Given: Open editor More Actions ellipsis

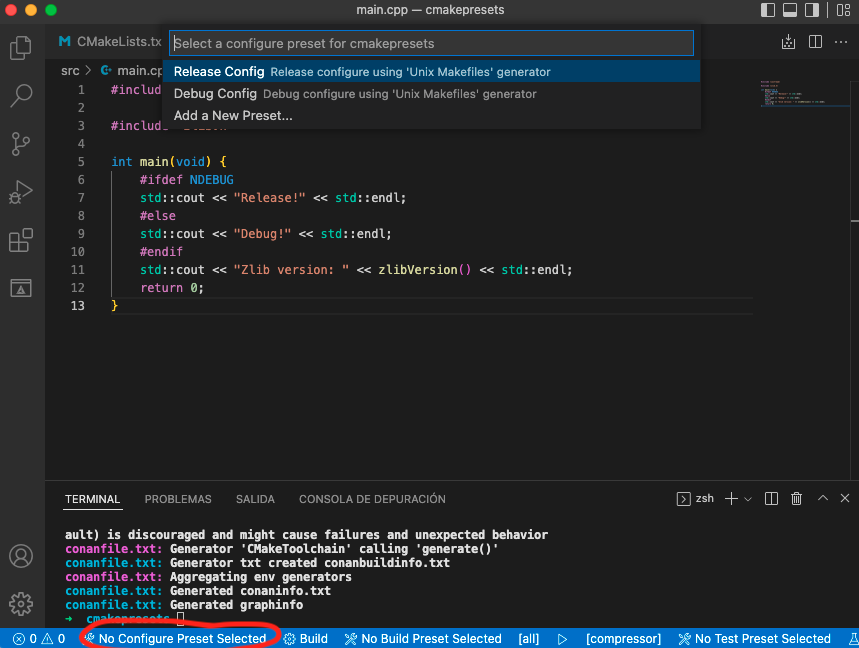Looking at the screenshot, I should pos(841,42).
